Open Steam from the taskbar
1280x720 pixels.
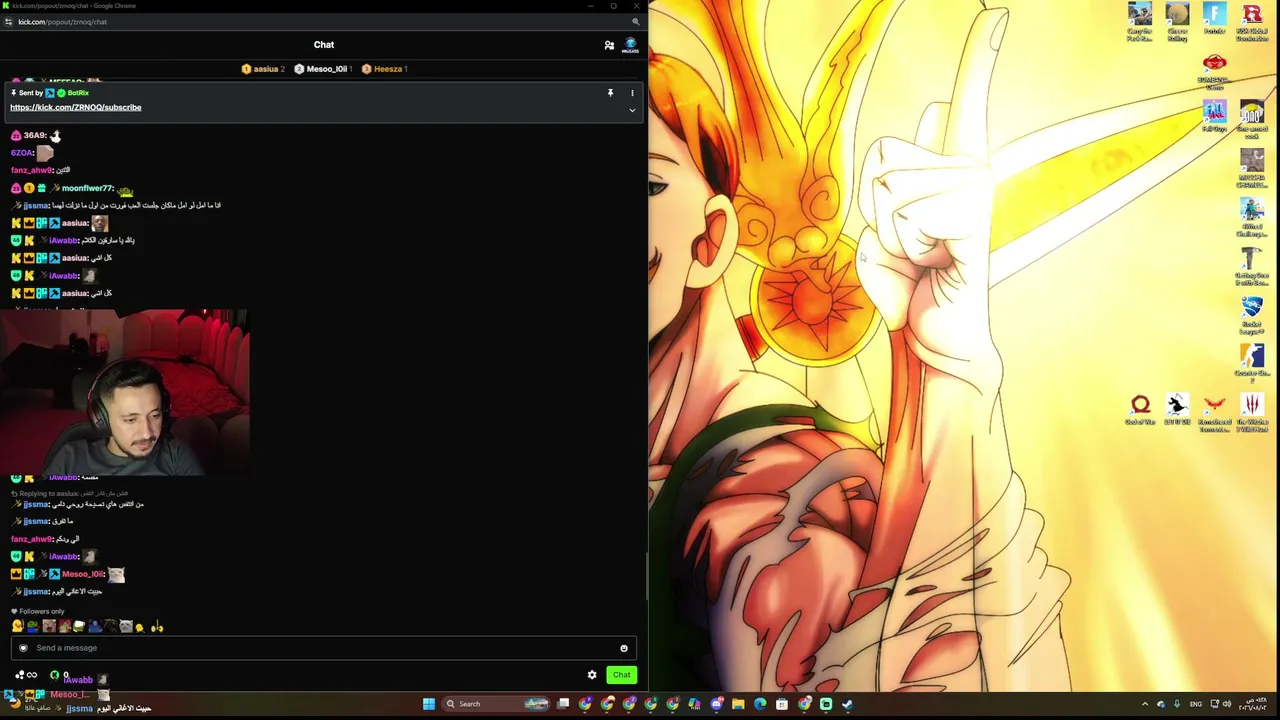pos(848,704)
